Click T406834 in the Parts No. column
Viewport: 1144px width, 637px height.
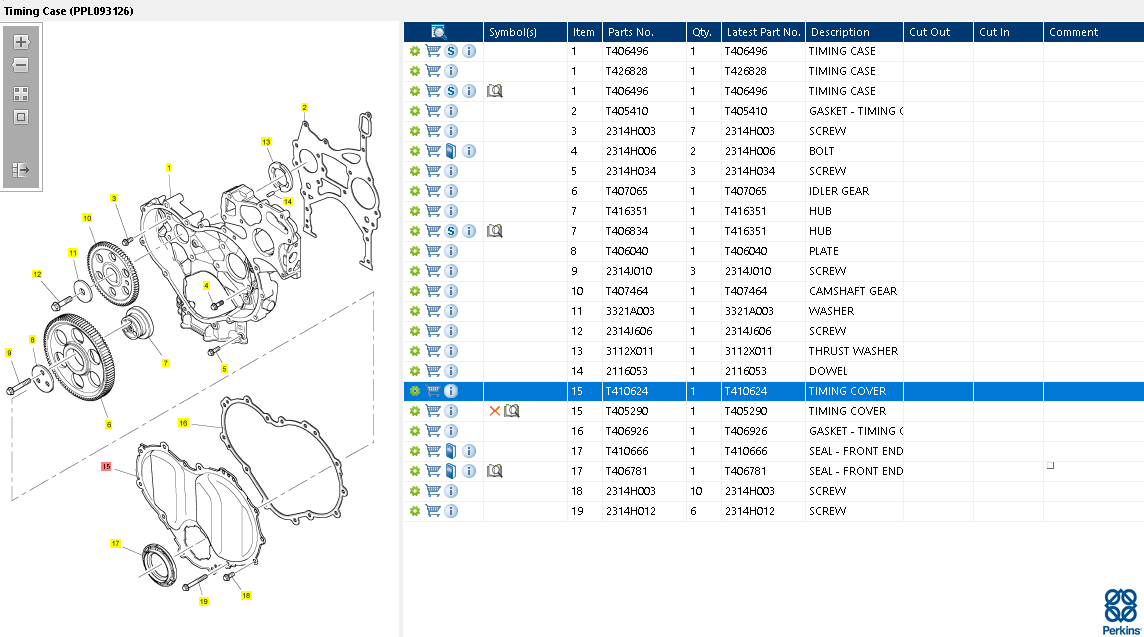(627, 231)
